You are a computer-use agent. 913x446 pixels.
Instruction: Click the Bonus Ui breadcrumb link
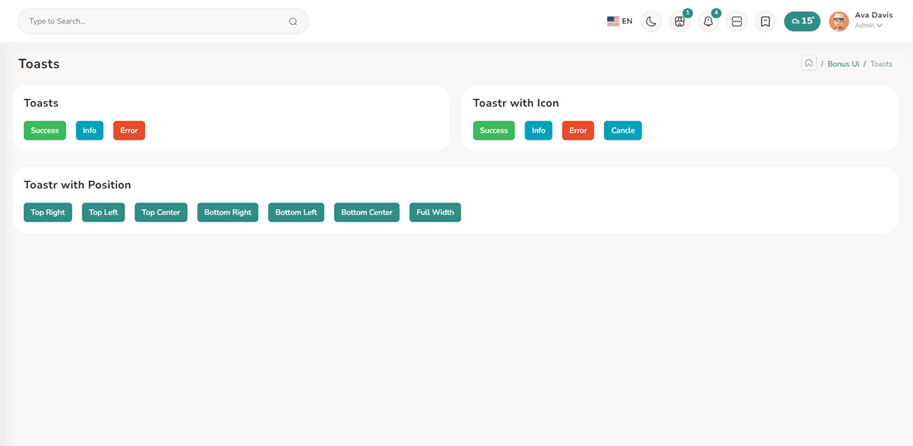pos(843,64)
